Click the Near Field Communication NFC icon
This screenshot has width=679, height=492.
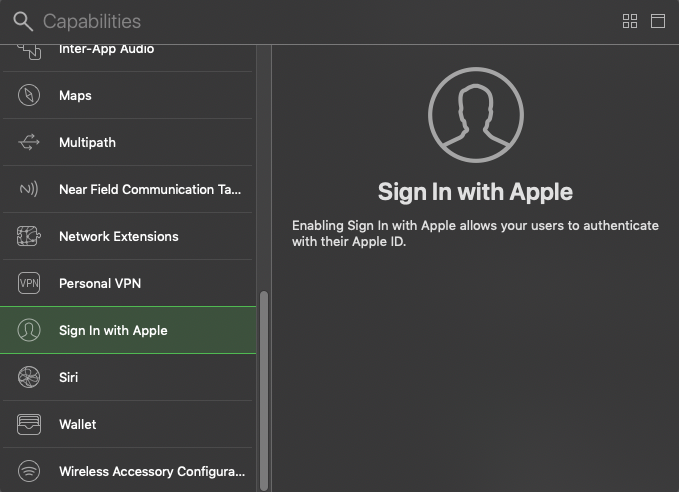coord(29,190)
